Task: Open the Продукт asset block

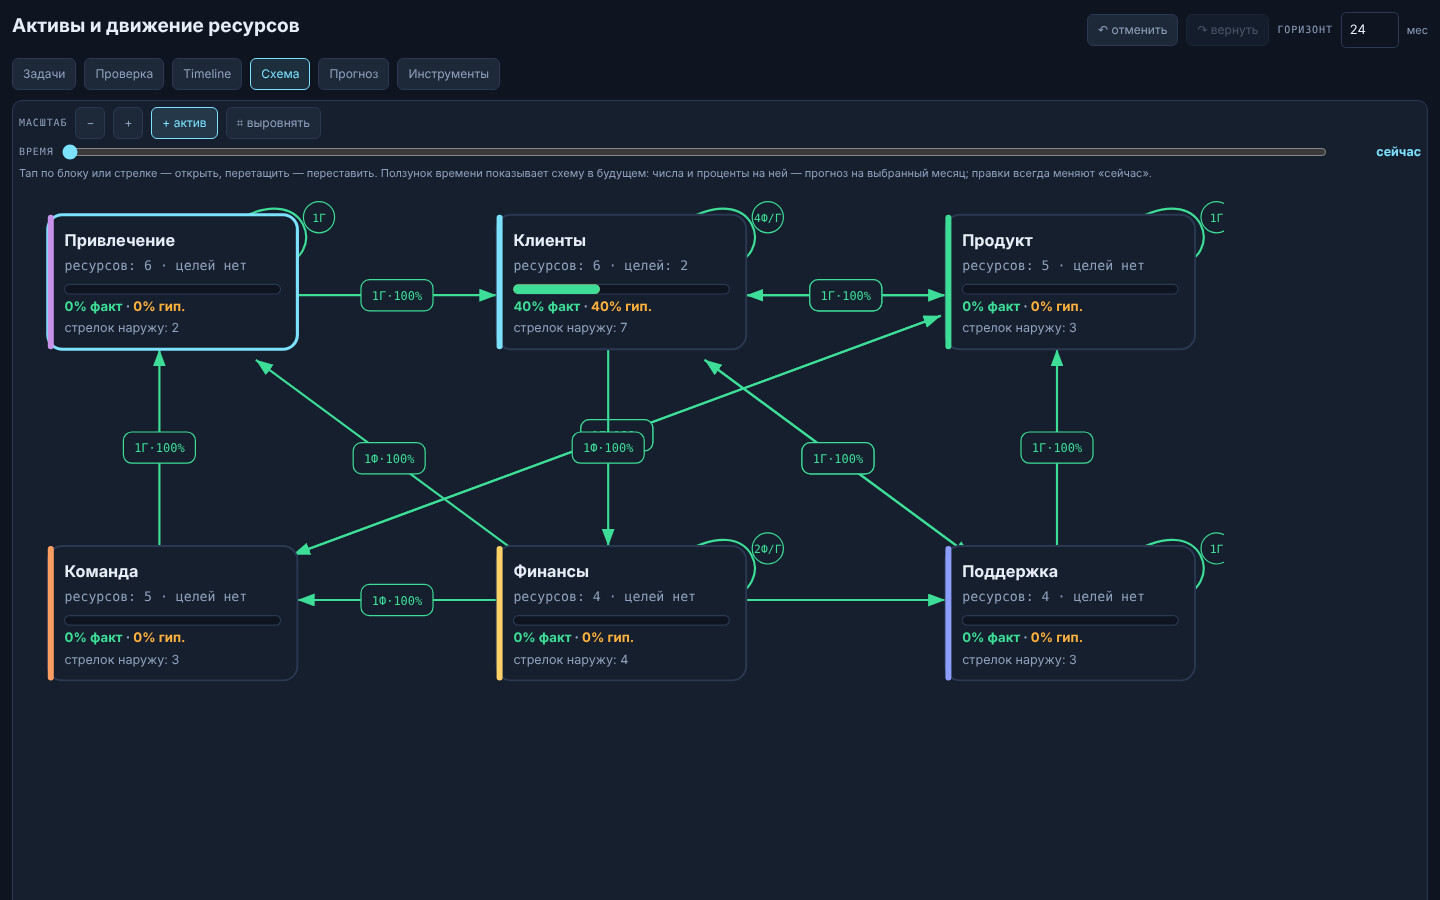Action: pyautogui.click(x=1071, y=282)
